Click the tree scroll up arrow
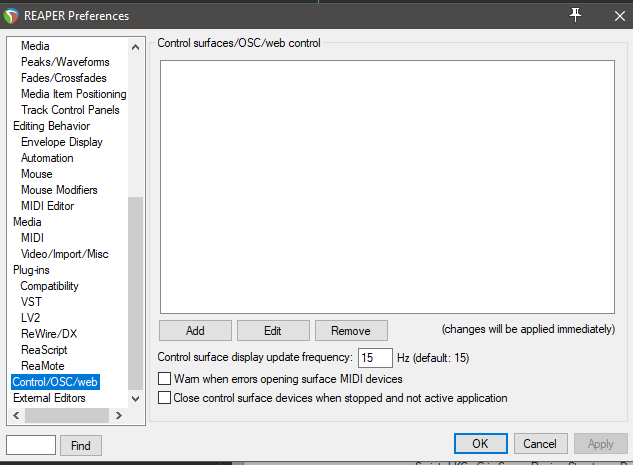 click(x=136, y=47)
